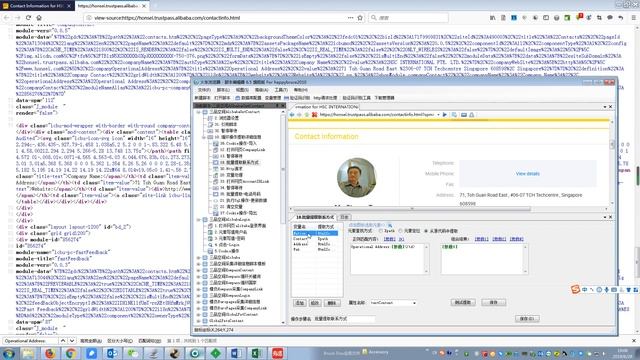Click icon of step 12 打开网页CompanyLink
Image resolution: width=640 pixels, height=360 pixels.
pyautogui.click(x=216, y=150)
